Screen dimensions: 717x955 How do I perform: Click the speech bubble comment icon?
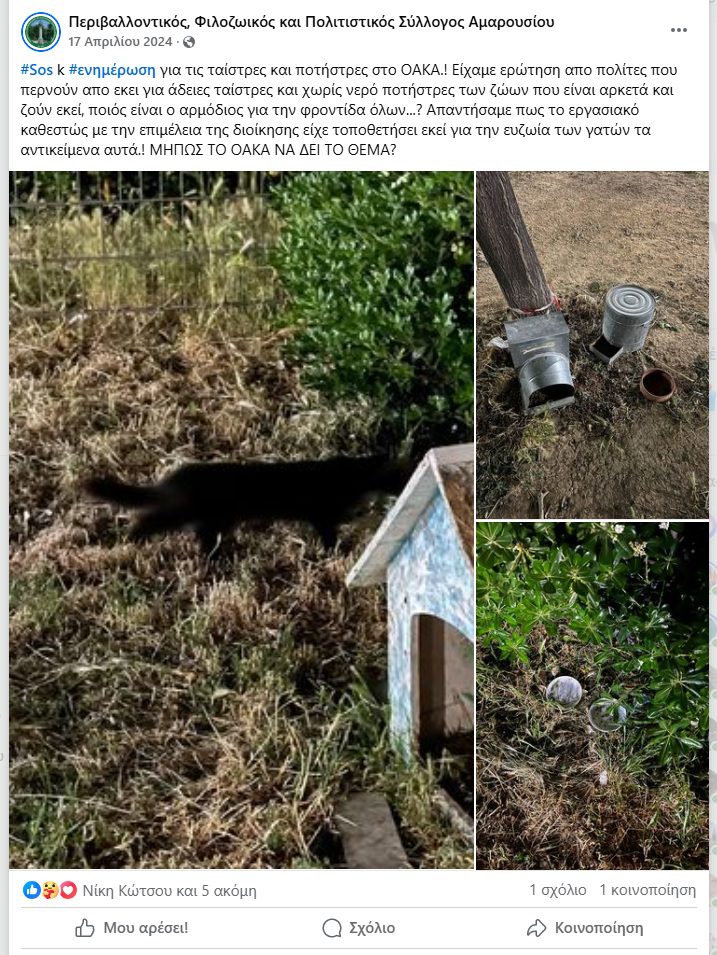(x=332, y=928)
